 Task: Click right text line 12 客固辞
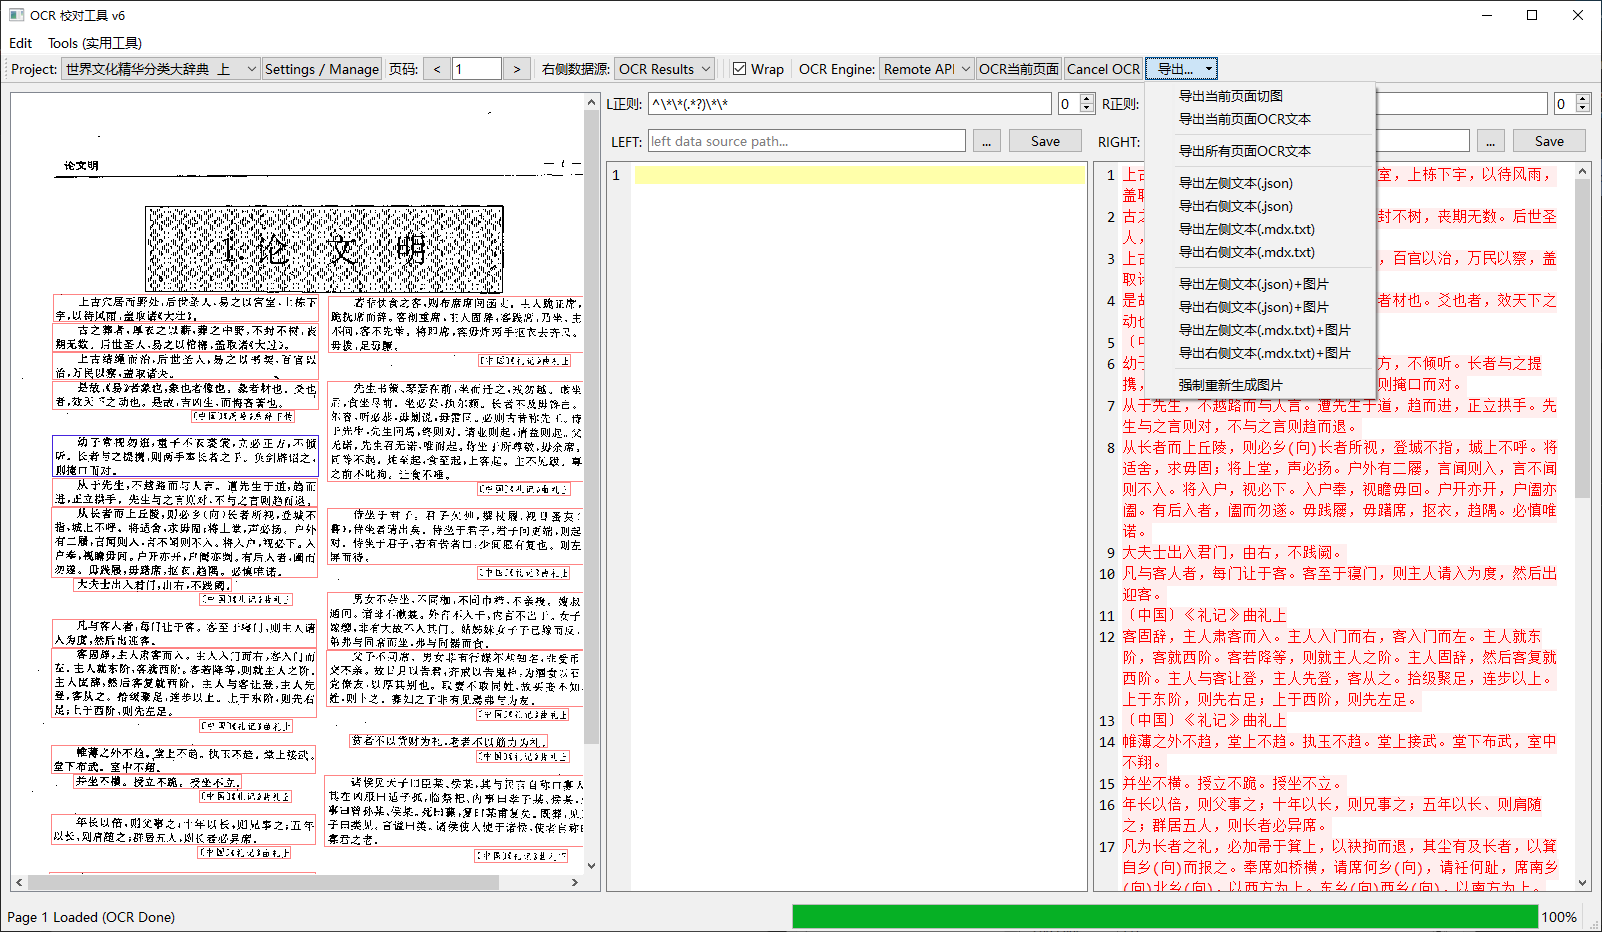[x=1339, y=667]
